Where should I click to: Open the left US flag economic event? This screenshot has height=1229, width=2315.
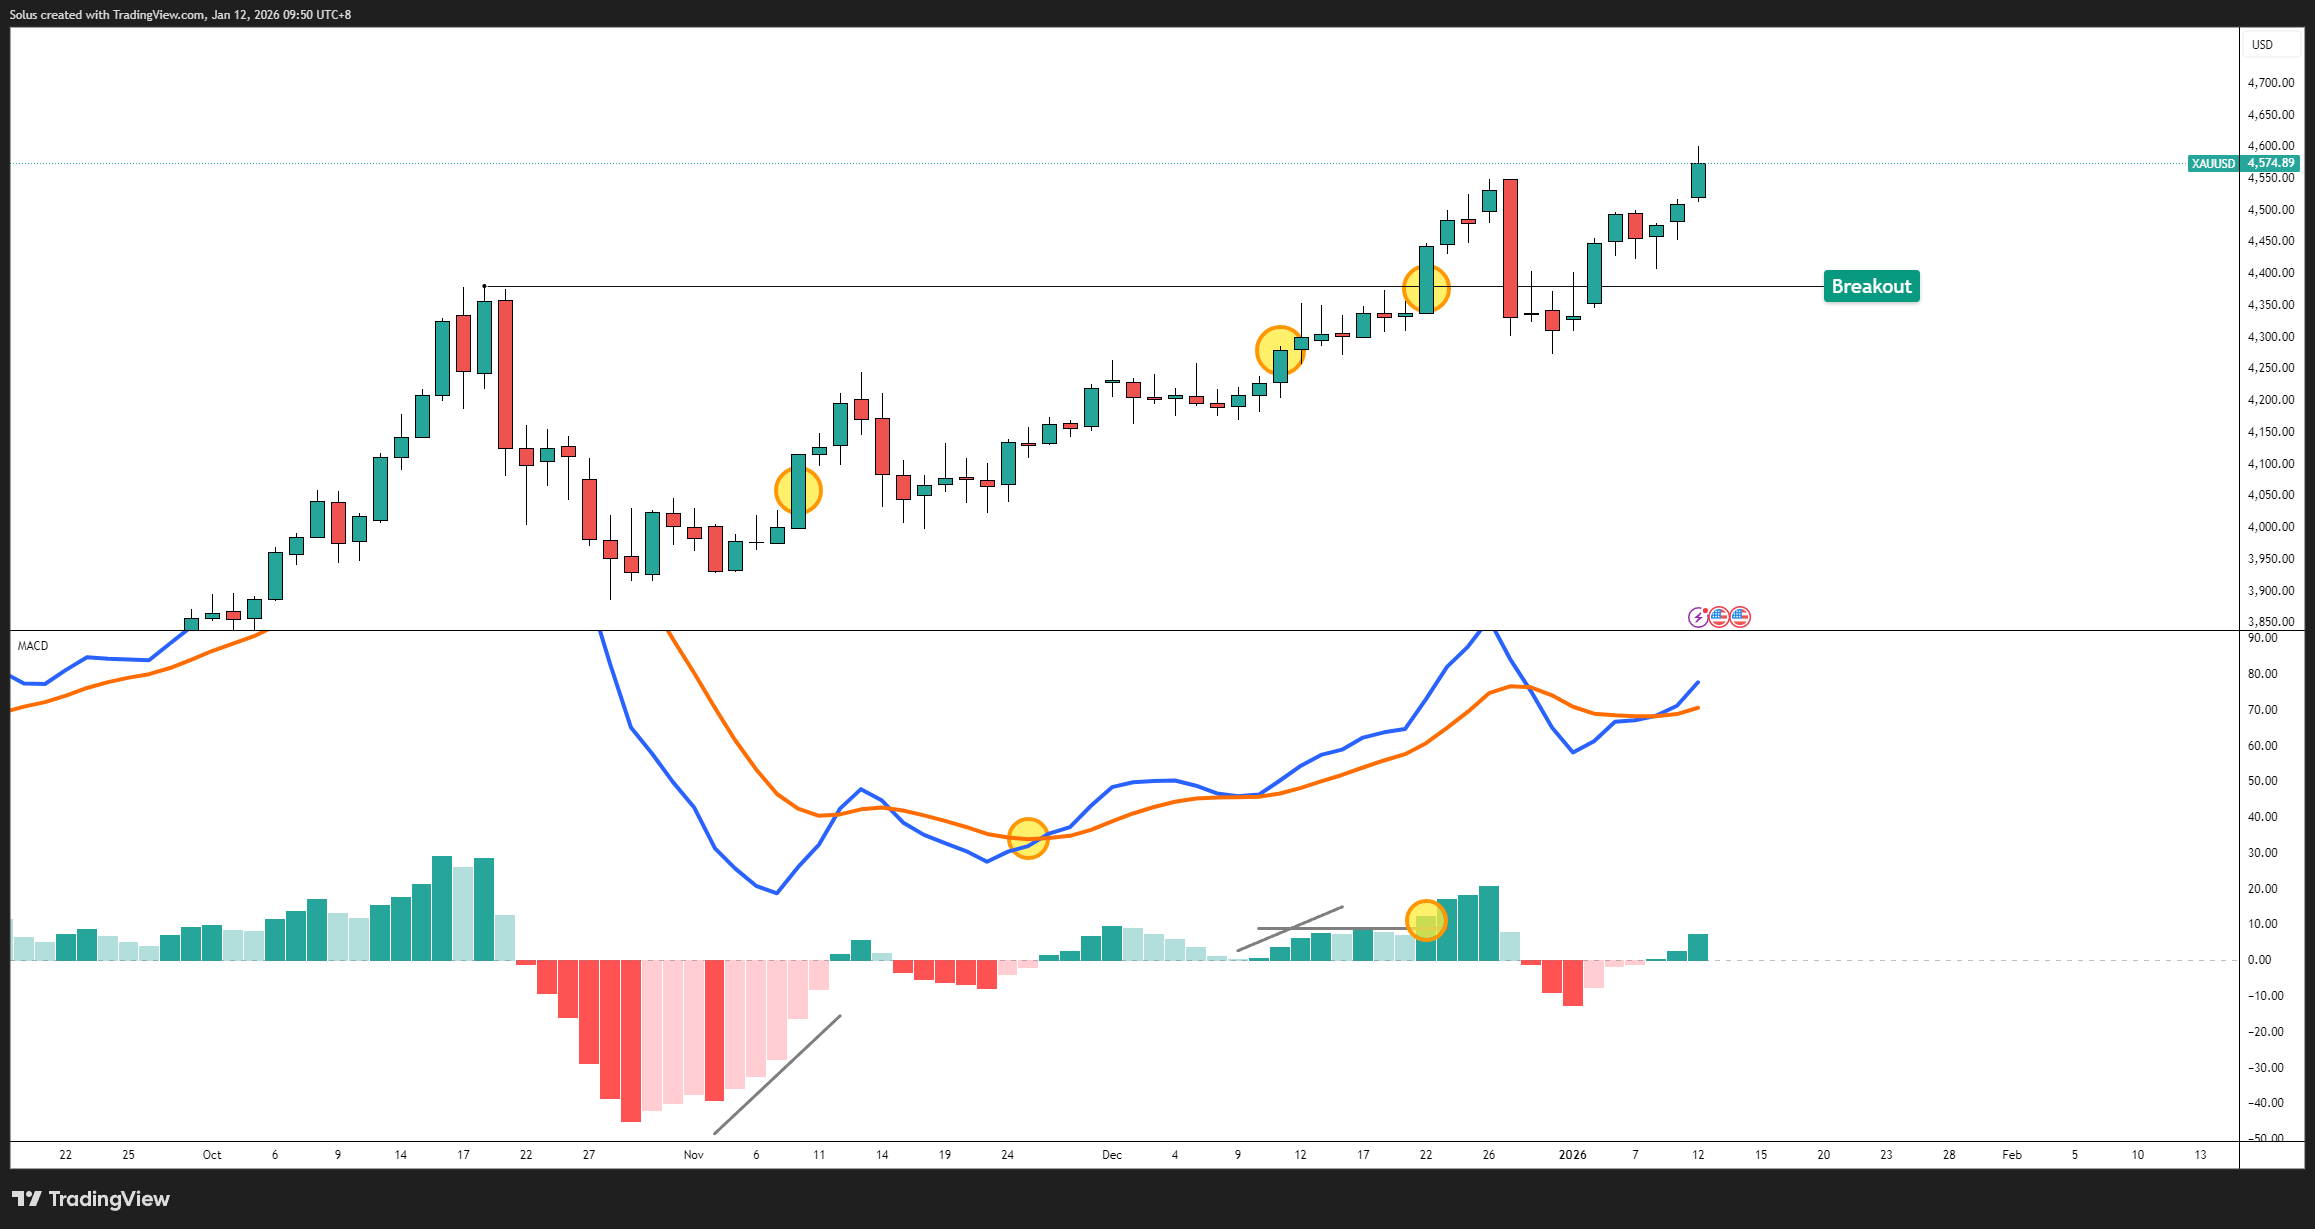pyautogui.click(x=1719, y=617)
